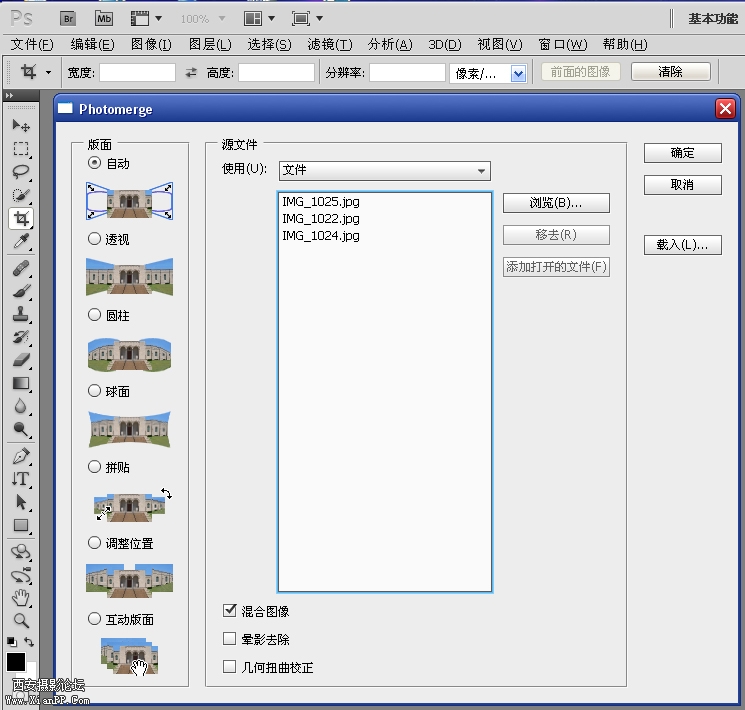This screenshot has width=745, height=710.
Task: Select the 3D Orbit camera tool
Action: [20, 576]
